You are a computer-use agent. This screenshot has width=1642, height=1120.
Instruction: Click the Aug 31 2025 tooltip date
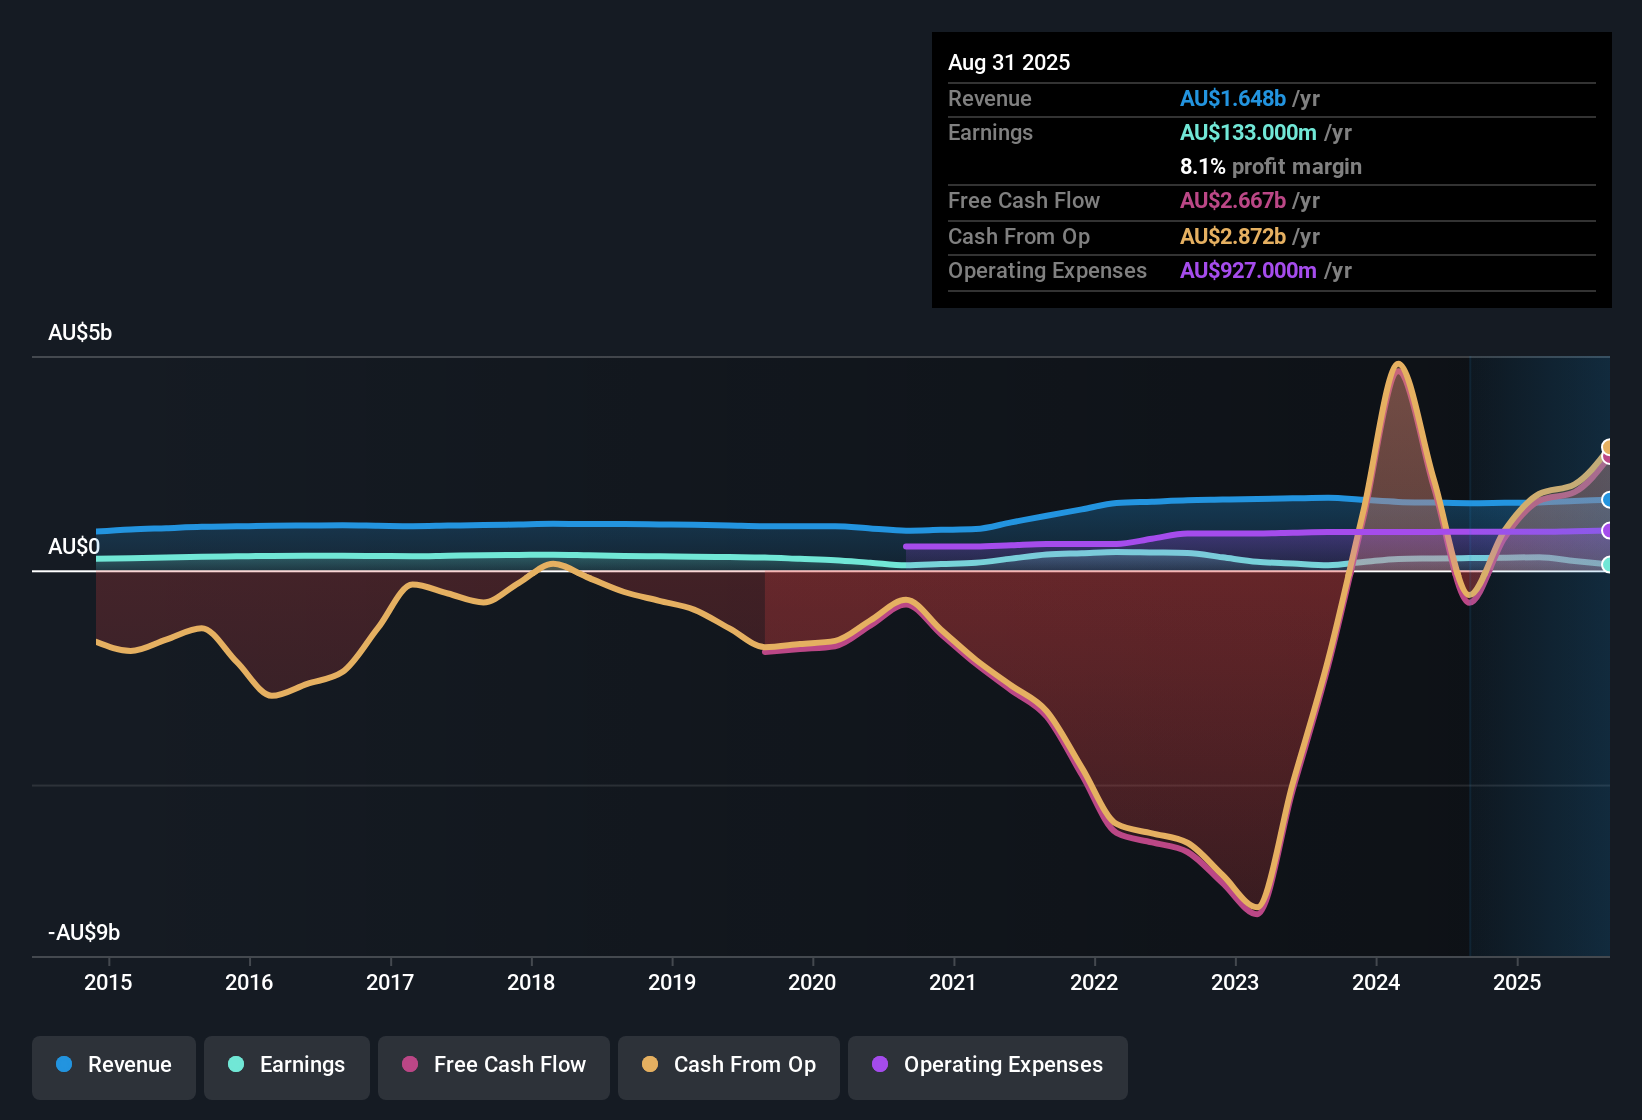point(1009,63)
